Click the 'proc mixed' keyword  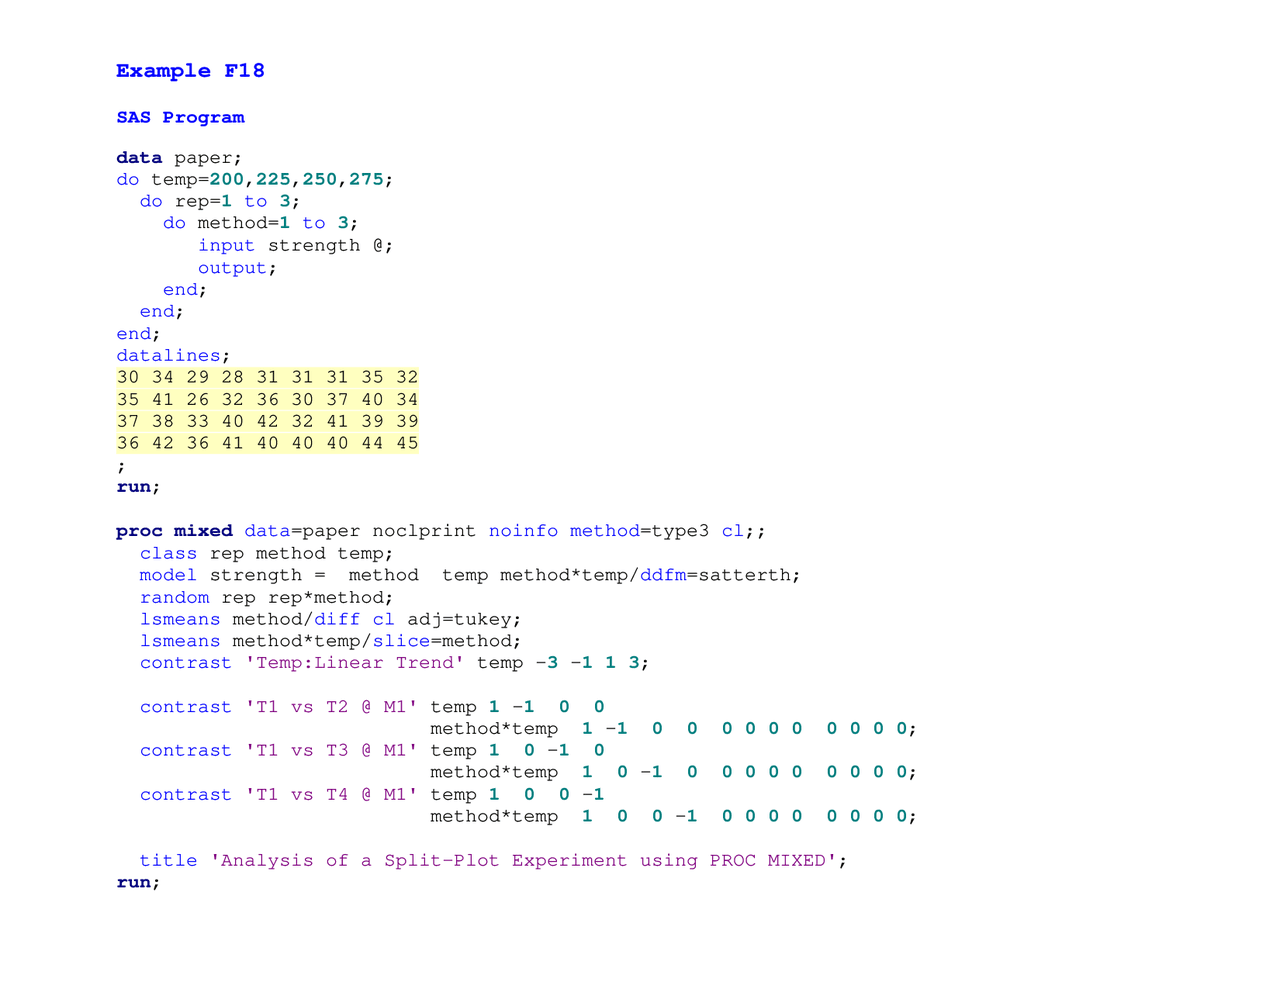tap(174, 531)
